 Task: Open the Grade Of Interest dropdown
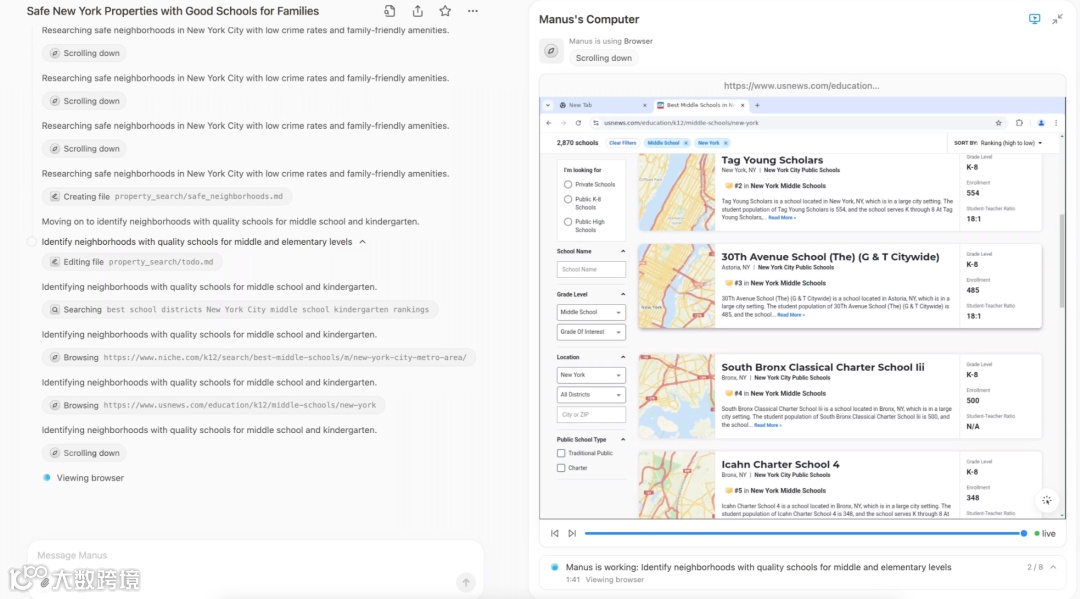click(591, 332)
